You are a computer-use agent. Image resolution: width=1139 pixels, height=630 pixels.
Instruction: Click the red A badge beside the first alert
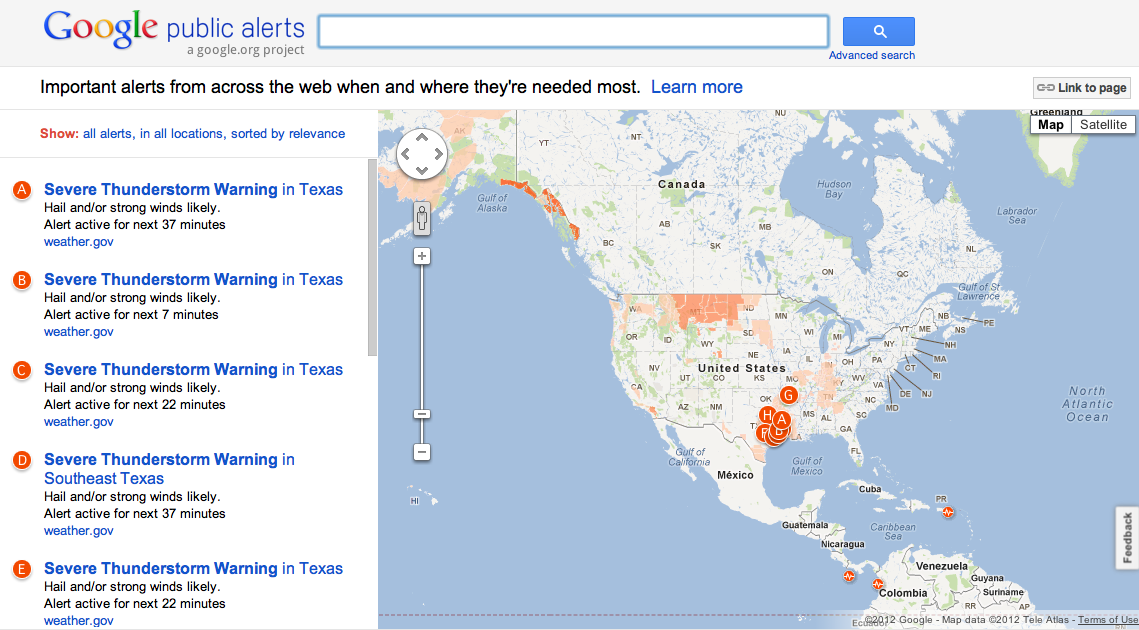click(x=21, y=189)
